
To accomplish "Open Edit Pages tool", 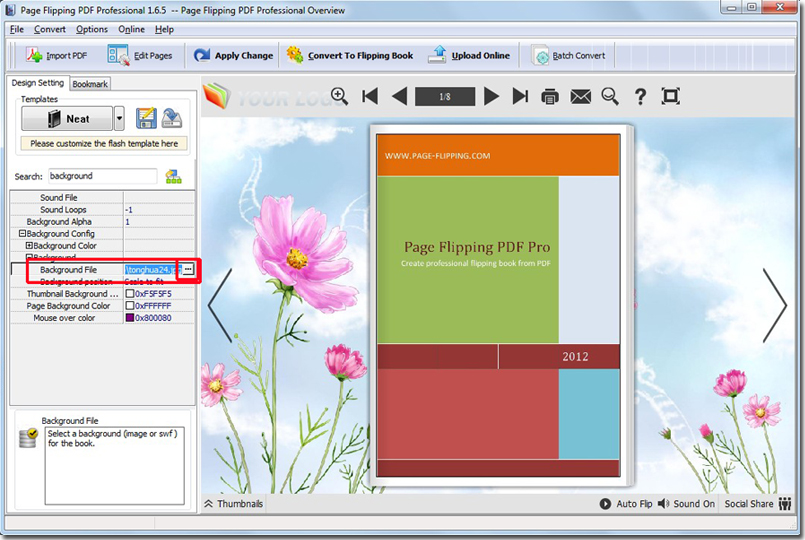I will pyautogui.click(x=140, y=55).
